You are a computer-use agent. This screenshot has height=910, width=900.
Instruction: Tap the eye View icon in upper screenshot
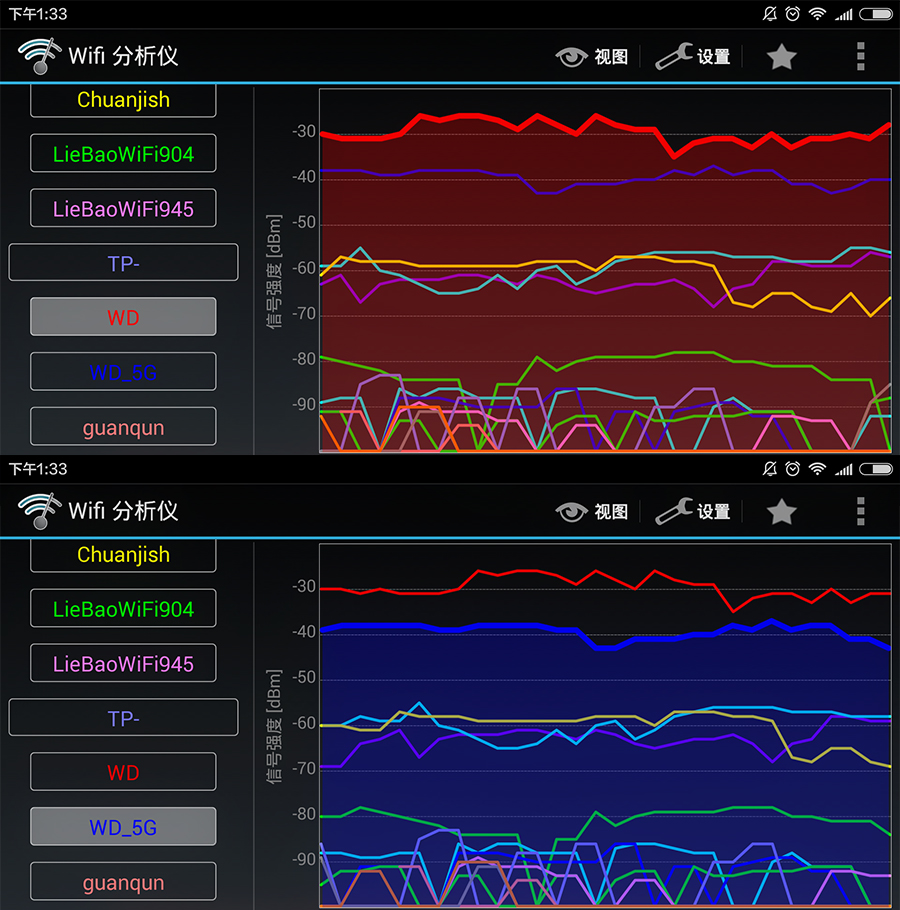point(571,57)
